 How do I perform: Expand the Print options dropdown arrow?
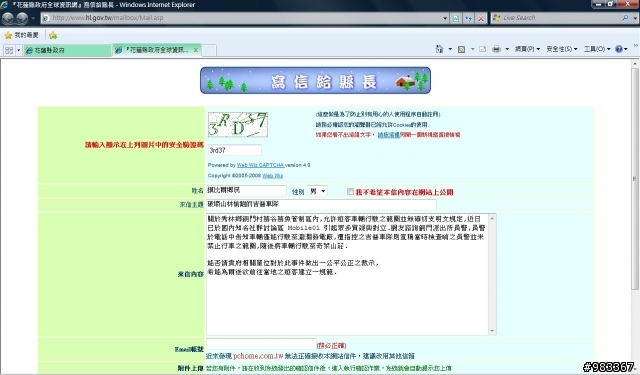click(507, 49)
